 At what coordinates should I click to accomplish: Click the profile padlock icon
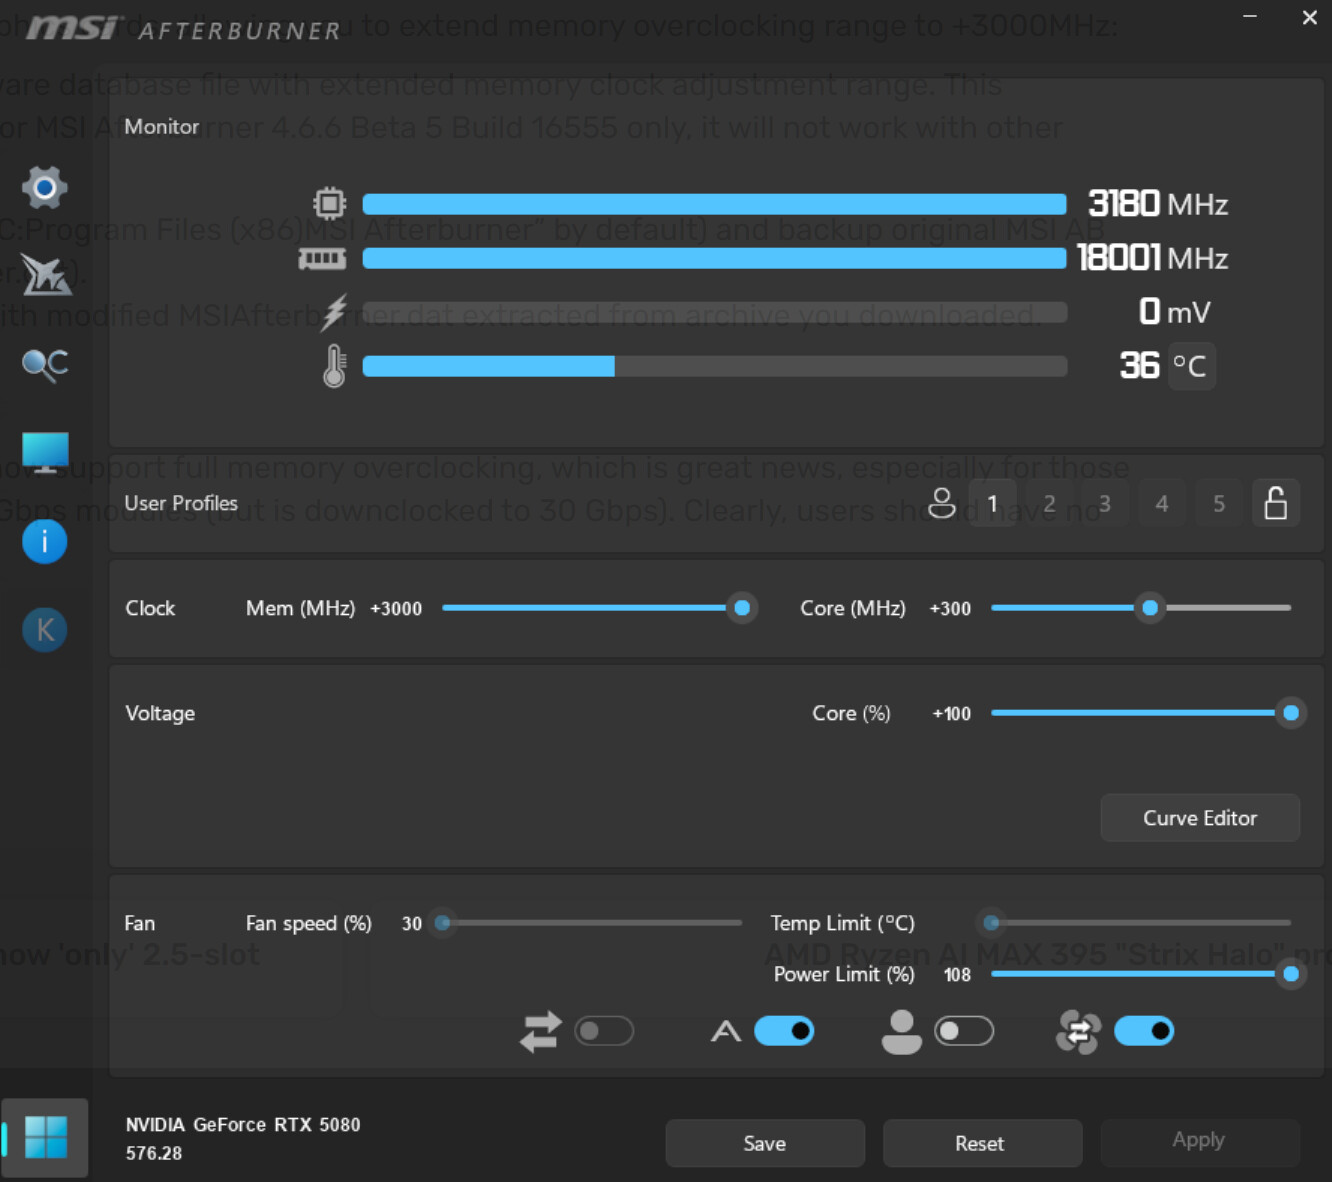click(1276, 503)
